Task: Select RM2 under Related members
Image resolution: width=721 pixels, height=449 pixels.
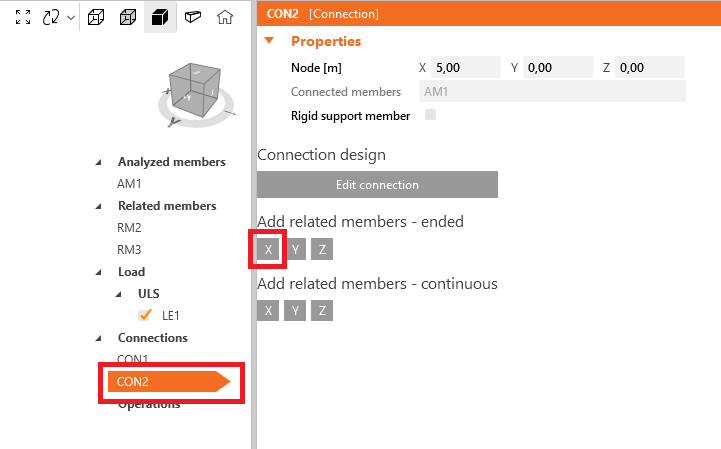Action: tap(129, 227)
